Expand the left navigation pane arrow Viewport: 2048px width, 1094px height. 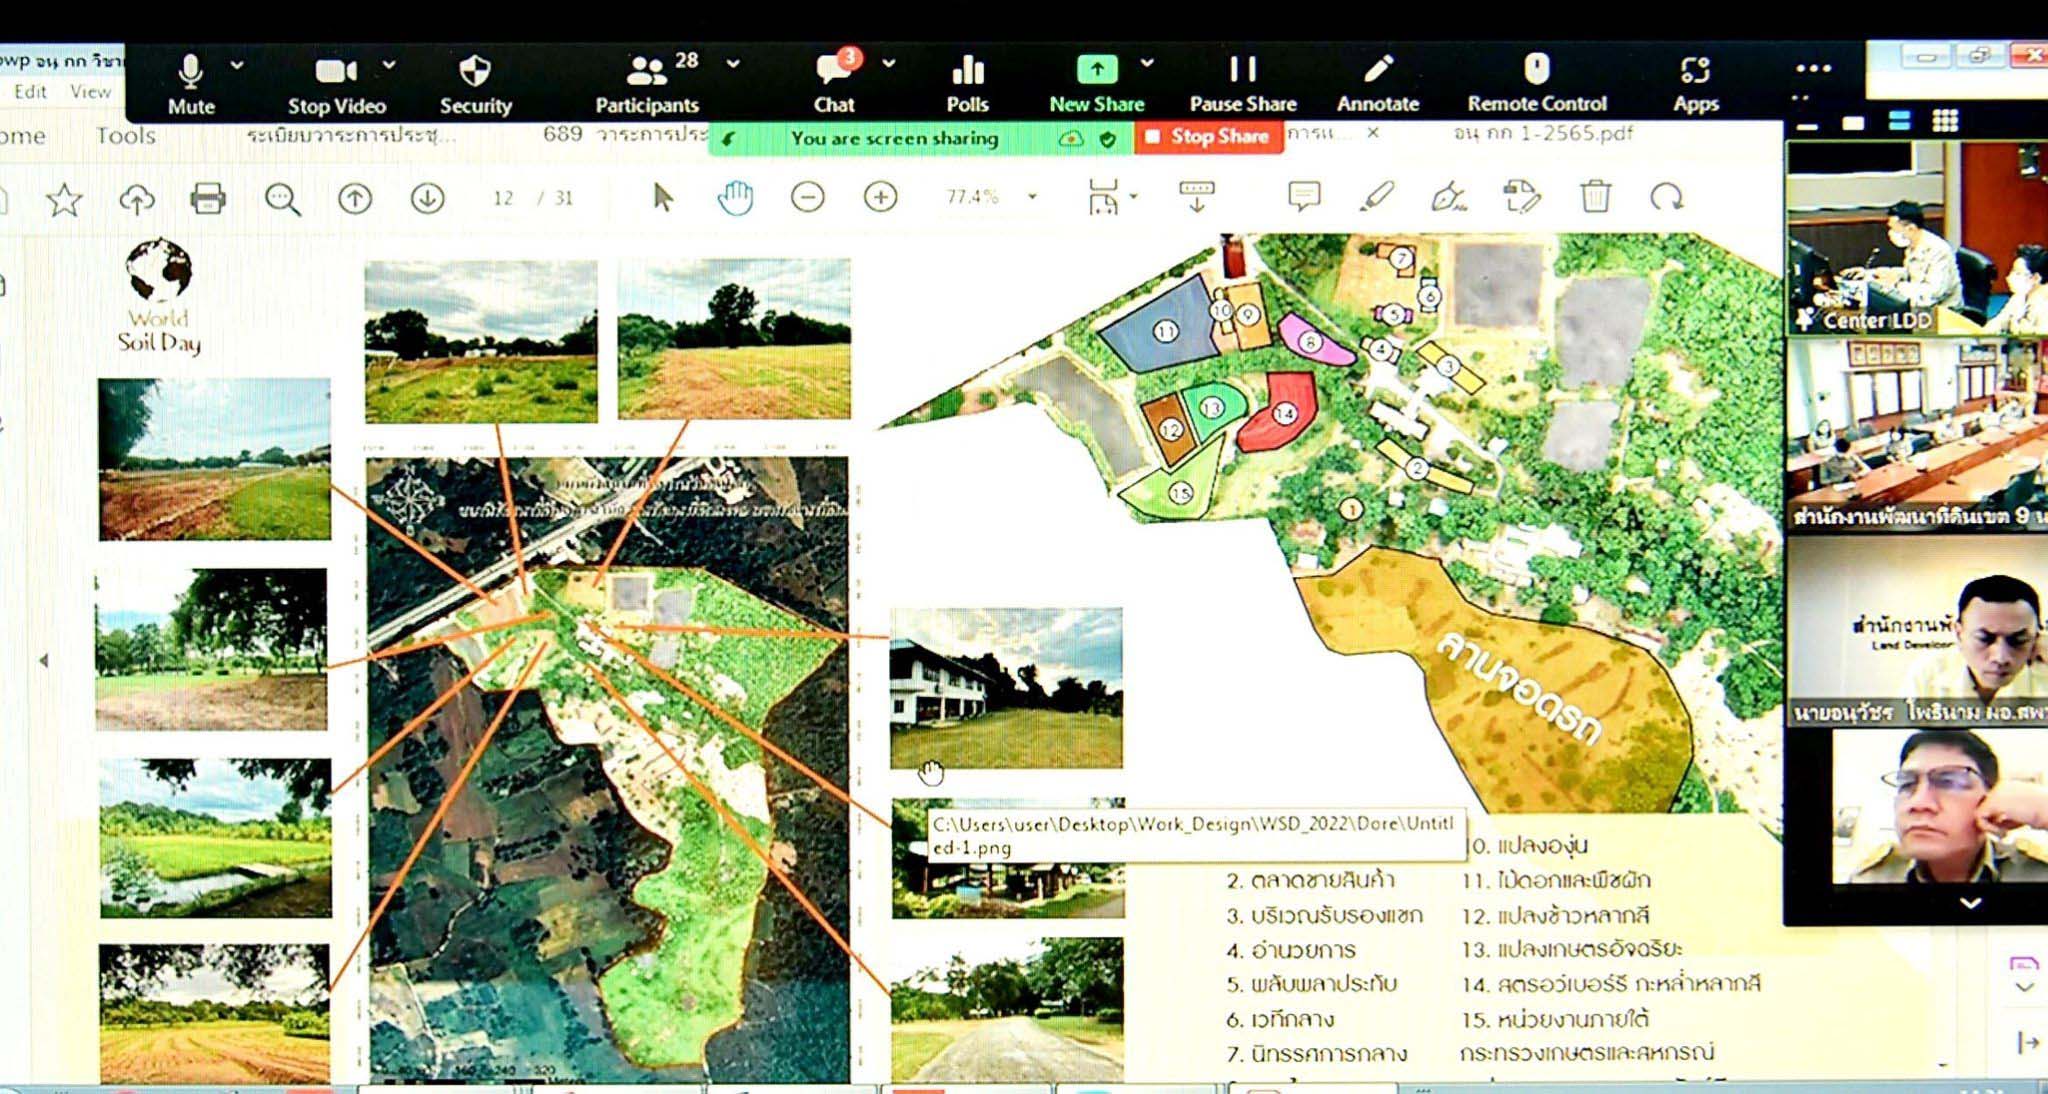pyautogui.click(x=43, y=661)
